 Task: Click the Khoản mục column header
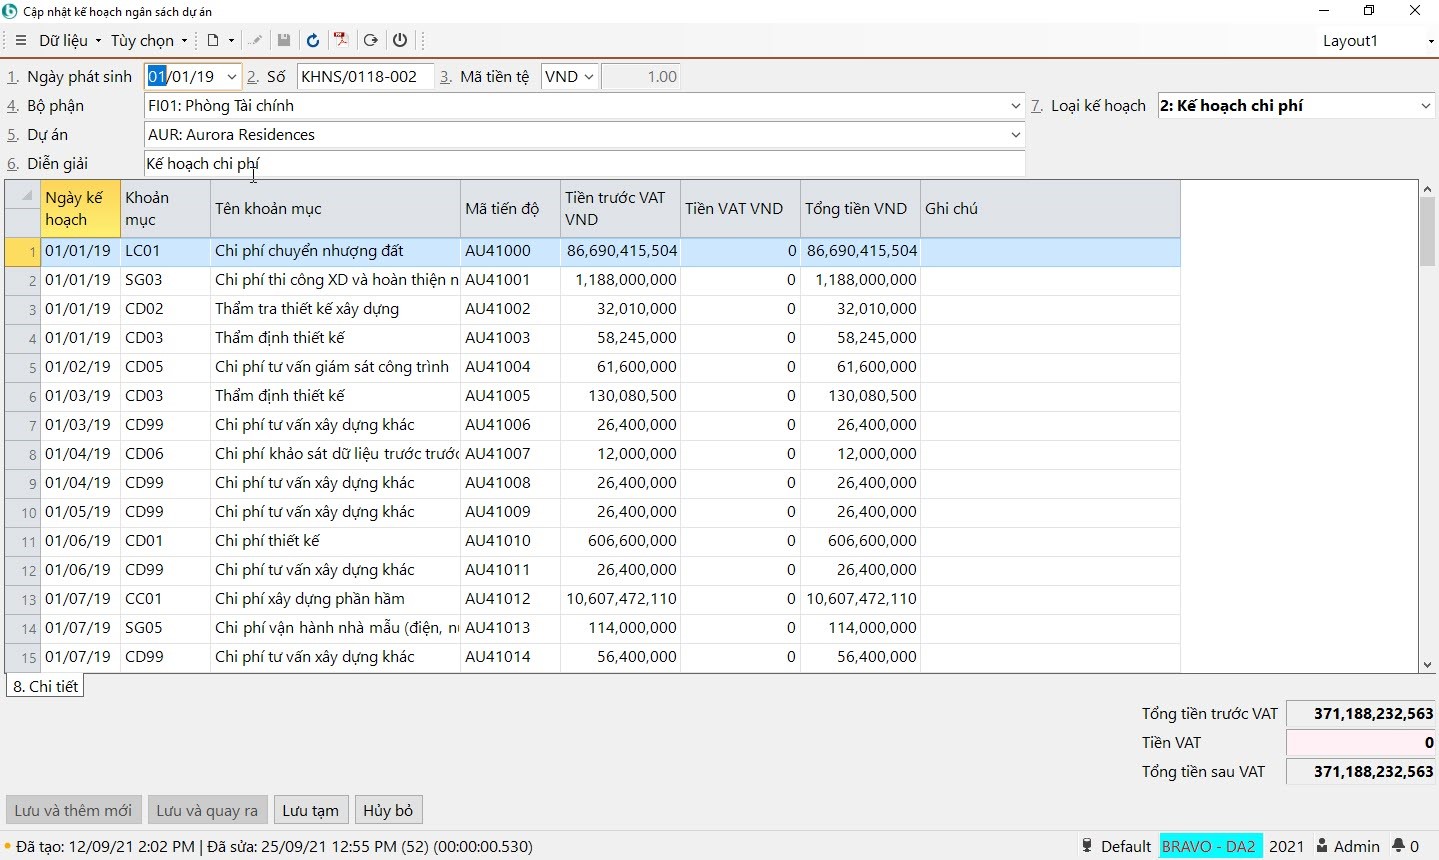[x=166, y=209]
